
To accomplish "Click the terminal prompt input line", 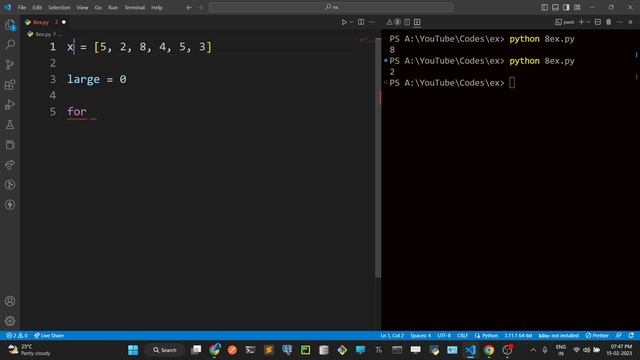I will click(x=452, y=83).
